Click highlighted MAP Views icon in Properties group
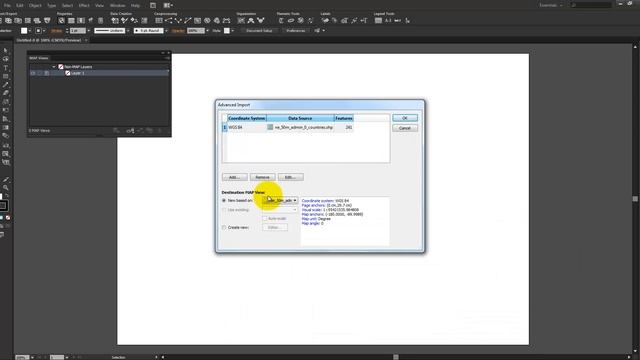 61,20
